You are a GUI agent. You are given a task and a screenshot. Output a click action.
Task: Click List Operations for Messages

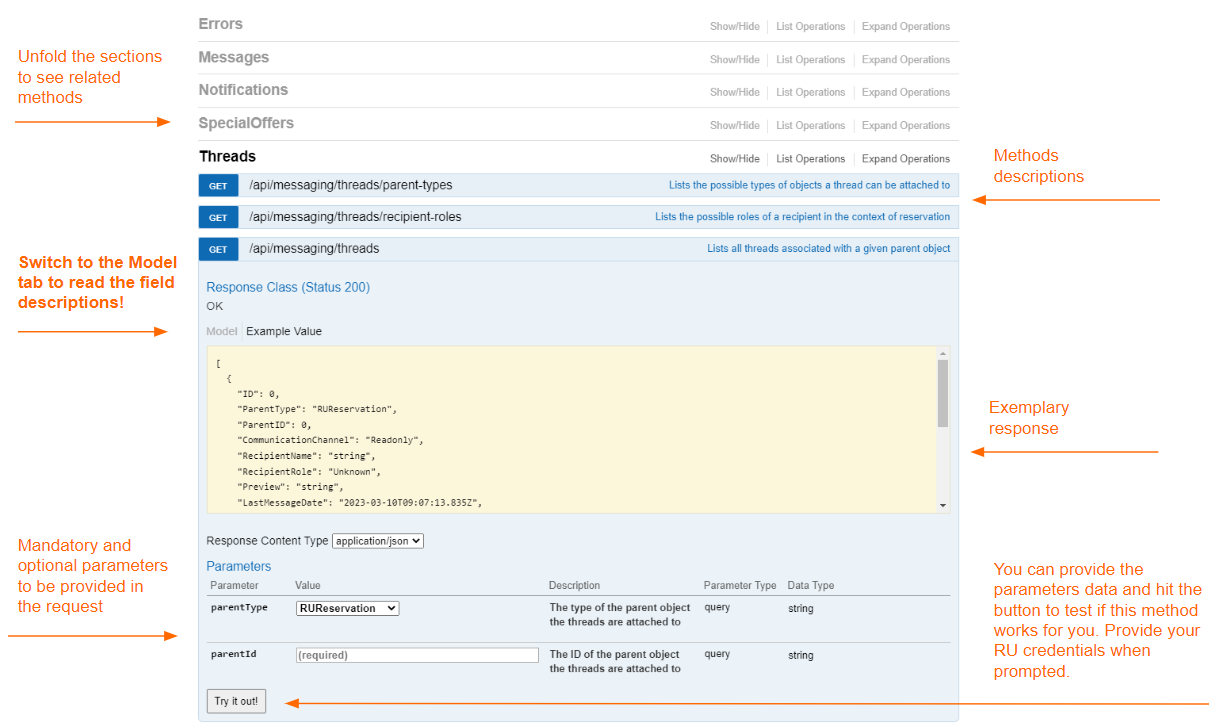pyautogui.click(x=810, y=60)
